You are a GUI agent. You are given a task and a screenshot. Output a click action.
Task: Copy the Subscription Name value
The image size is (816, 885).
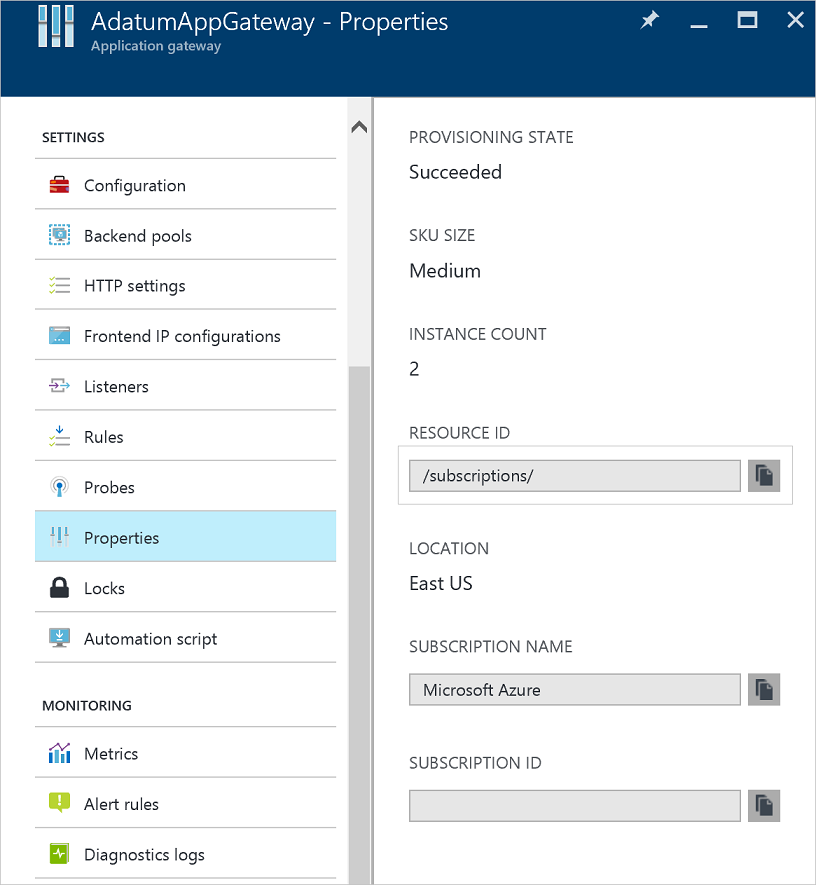pos(764,689)
